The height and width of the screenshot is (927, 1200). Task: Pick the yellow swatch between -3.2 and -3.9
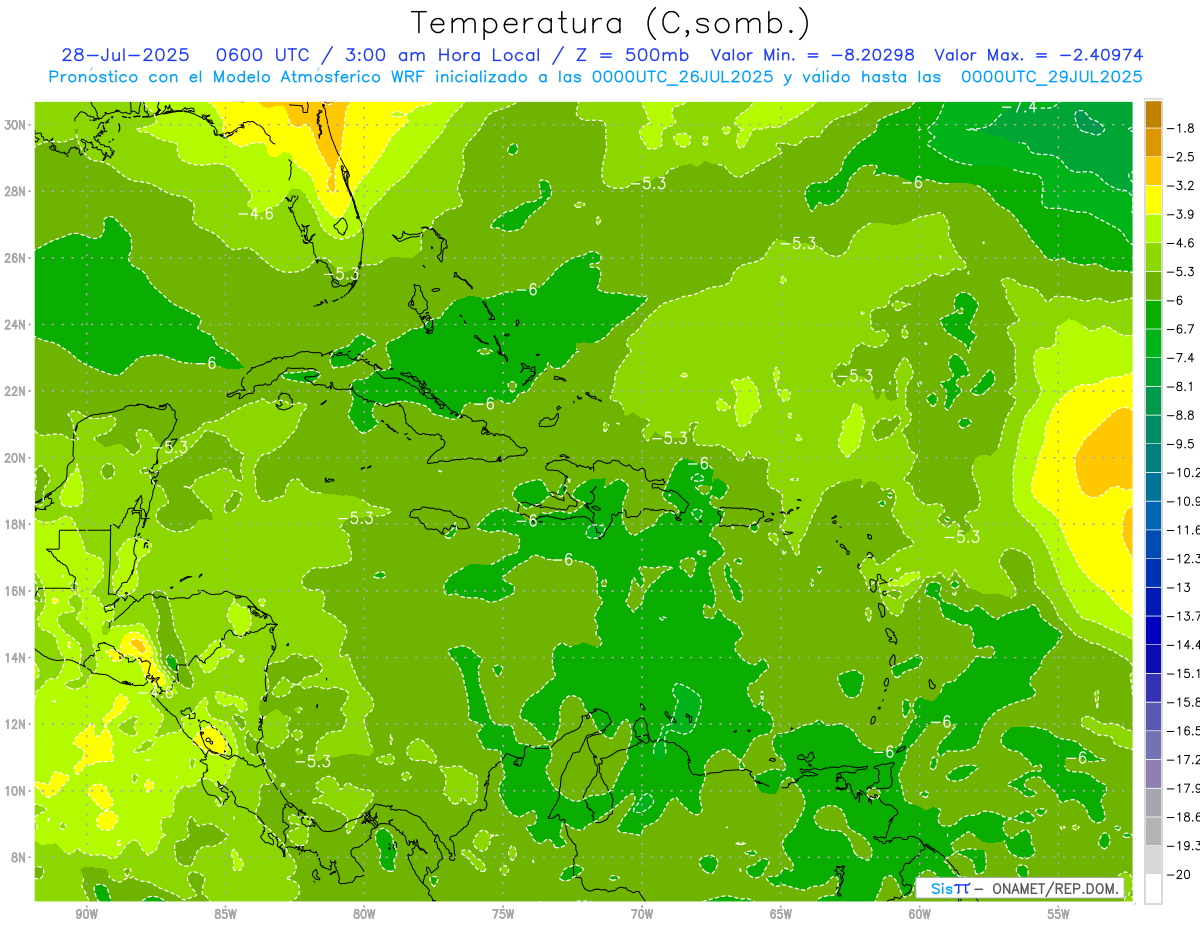(1153, 200)
